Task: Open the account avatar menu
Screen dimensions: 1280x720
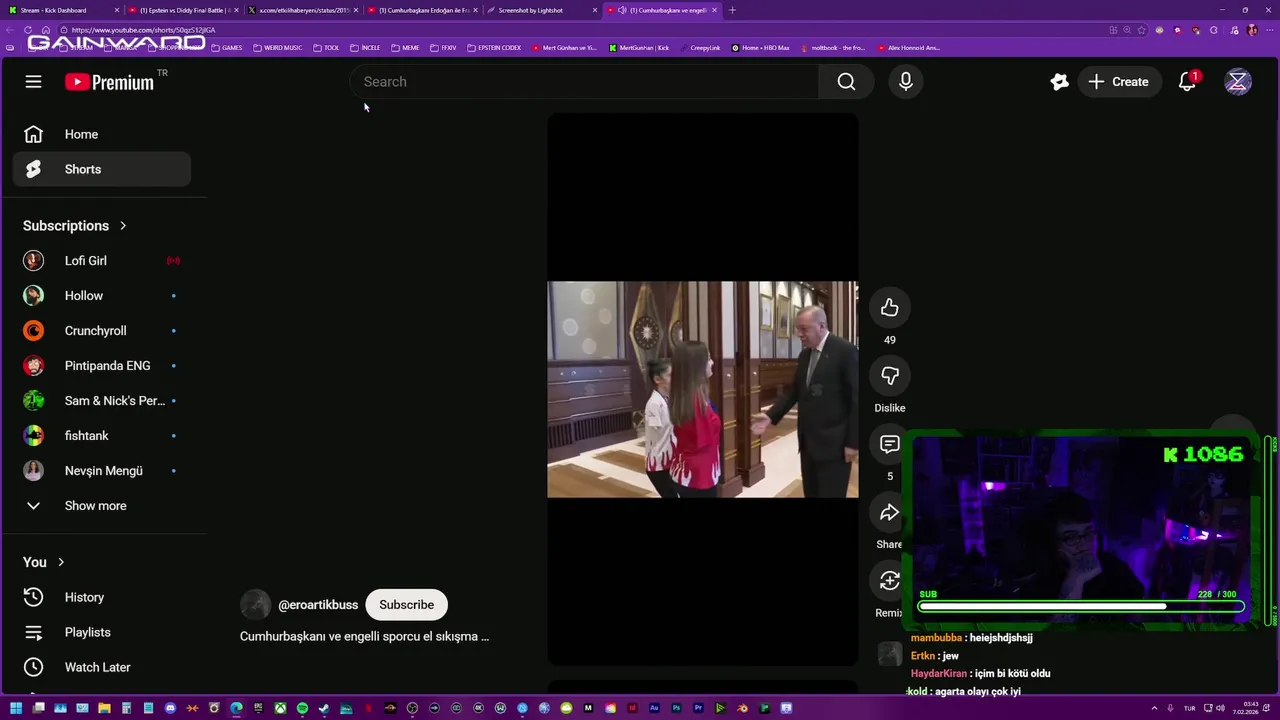Action: tap(1238, 82)
